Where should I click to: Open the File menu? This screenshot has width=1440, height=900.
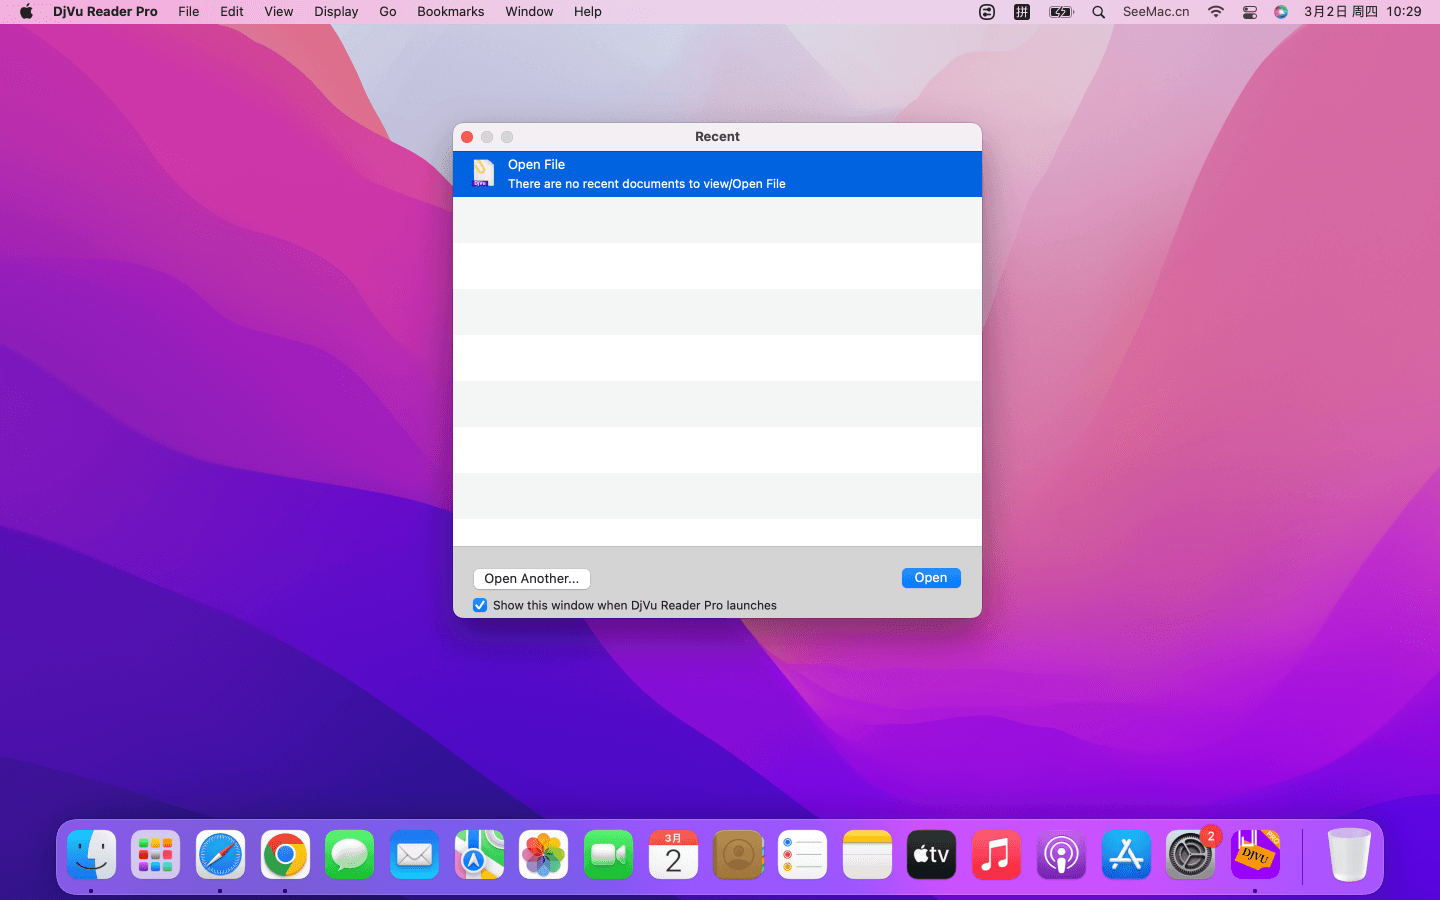click(x=189, y=12)
